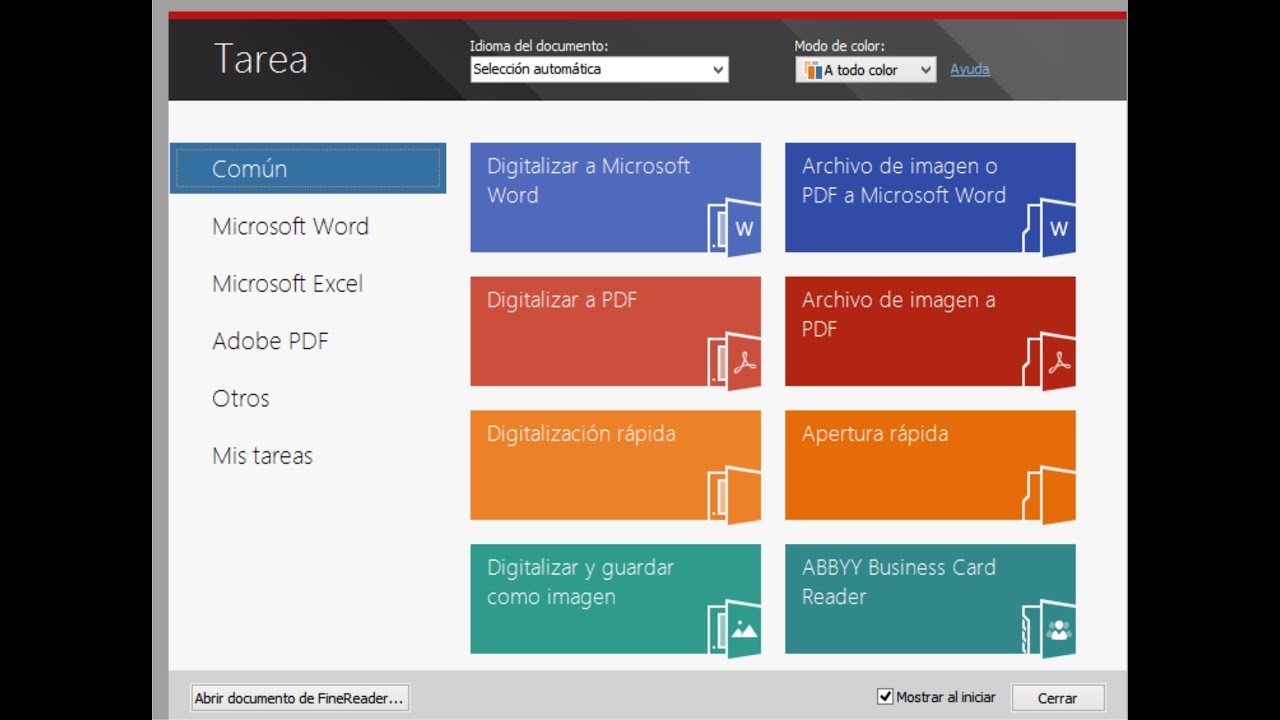
Task: Click the Word icon on Archivo de imagen o PDF tile
Action: [1050, 227]
